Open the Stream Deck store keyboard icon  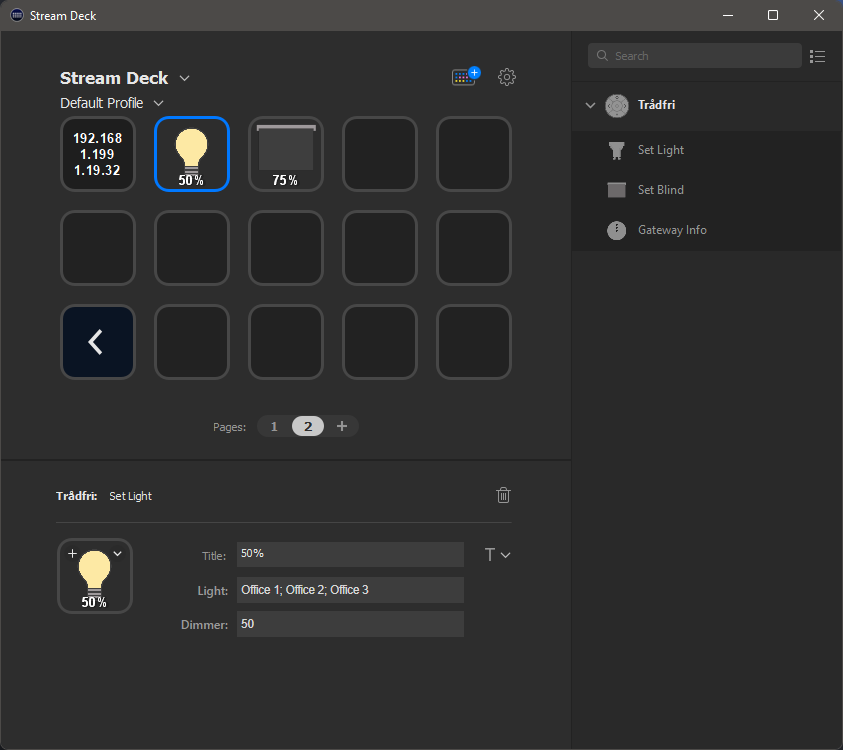(x=466, y=76)
